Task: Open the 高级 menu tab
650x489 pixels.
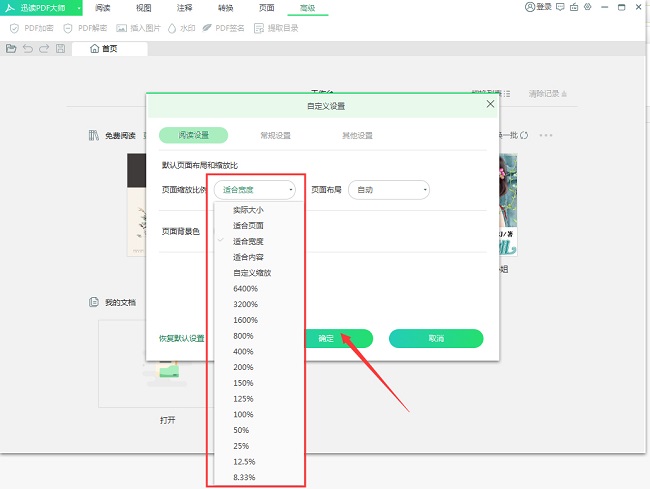Action: (x=308, y=8)
